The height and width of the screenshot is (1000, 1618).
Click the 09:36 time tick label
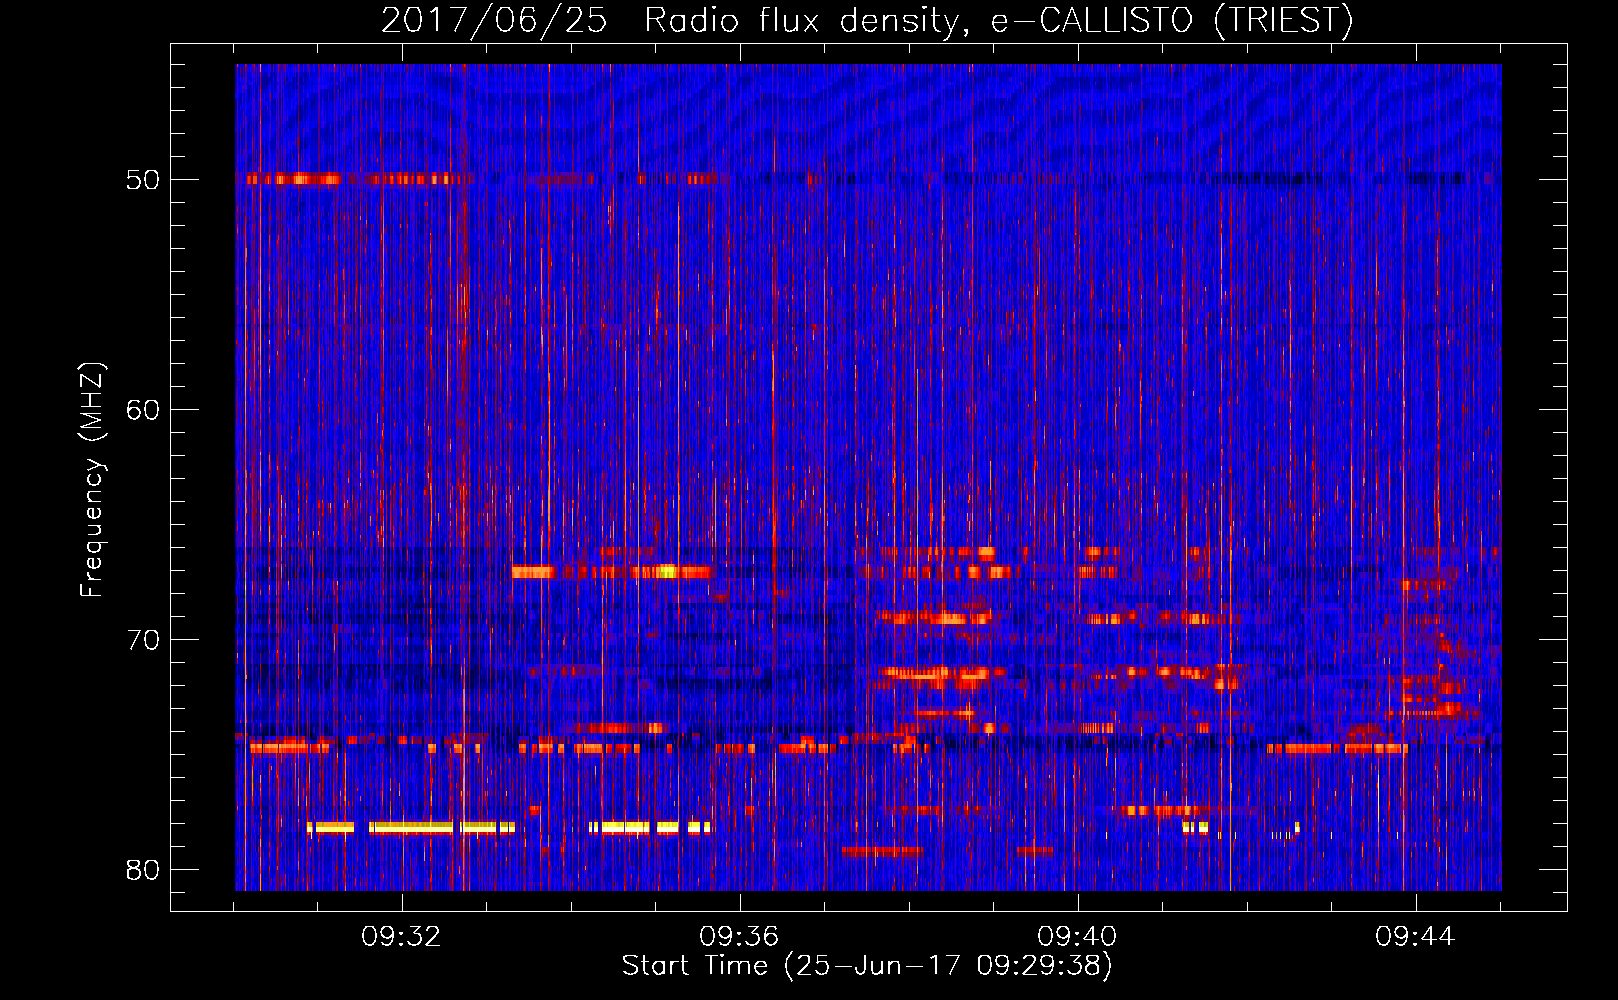[x=739, y=937]
